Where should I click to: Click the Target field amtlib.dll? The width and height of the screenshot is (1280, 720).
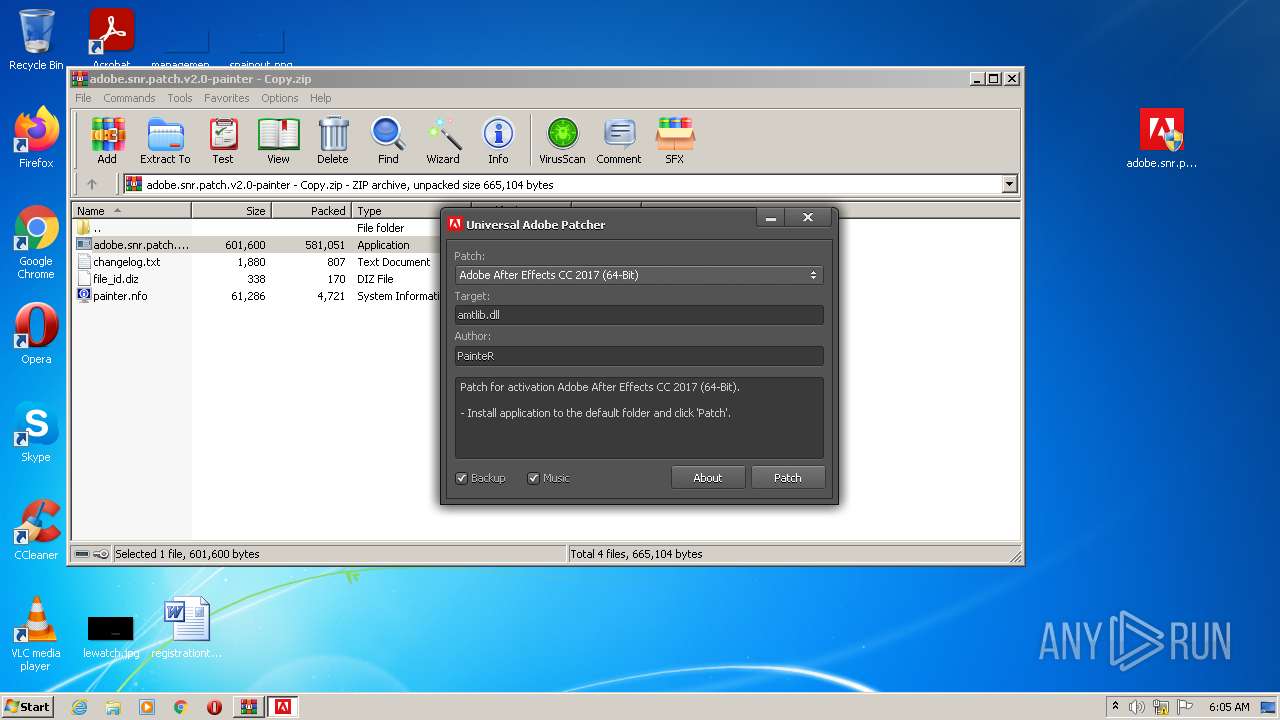[638, 315]
